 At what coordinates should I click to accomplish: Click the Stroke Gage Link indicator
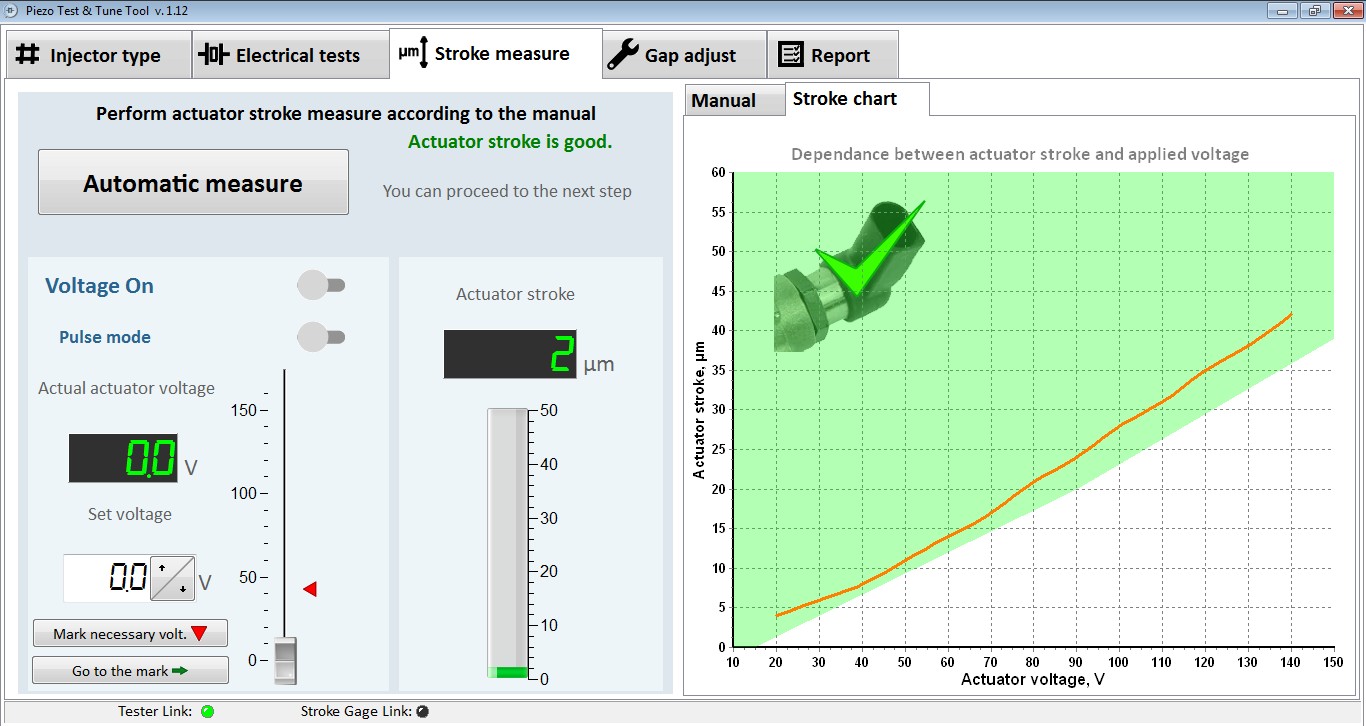point(422,712)
